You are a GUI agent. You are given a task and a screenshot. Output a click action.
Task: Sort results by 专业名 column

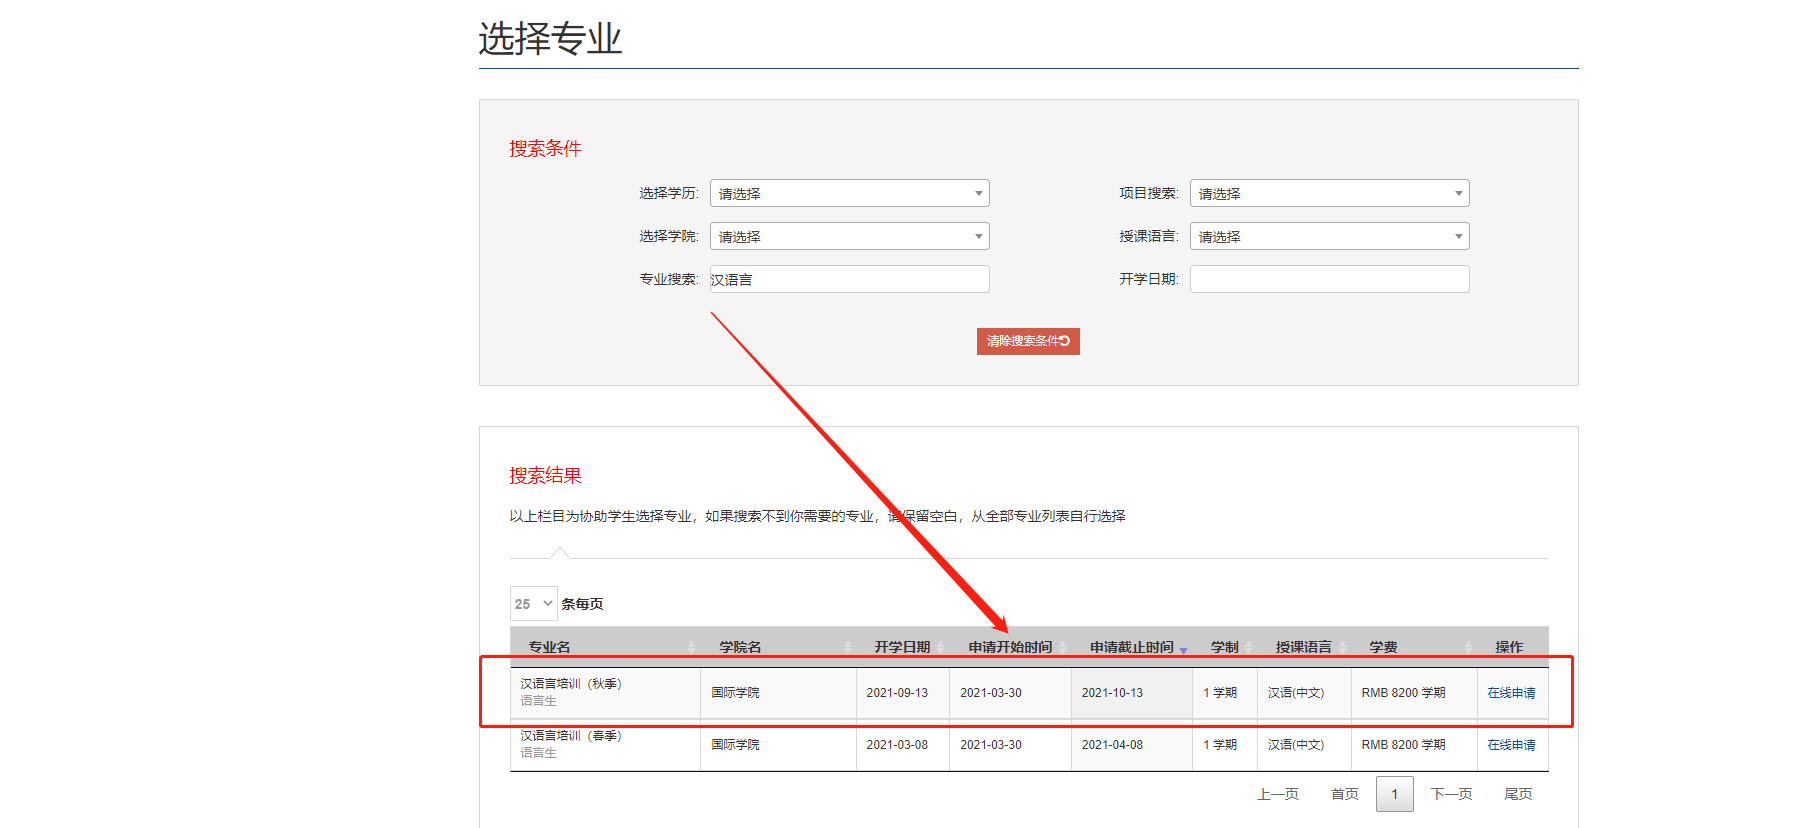(x=549, y=647)
